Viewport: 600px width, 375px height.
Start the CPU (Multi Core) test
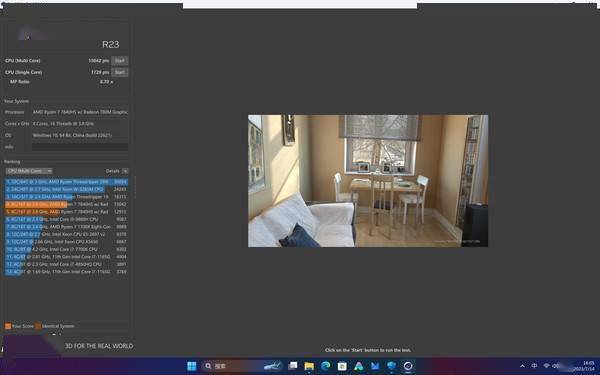(119, 60)
